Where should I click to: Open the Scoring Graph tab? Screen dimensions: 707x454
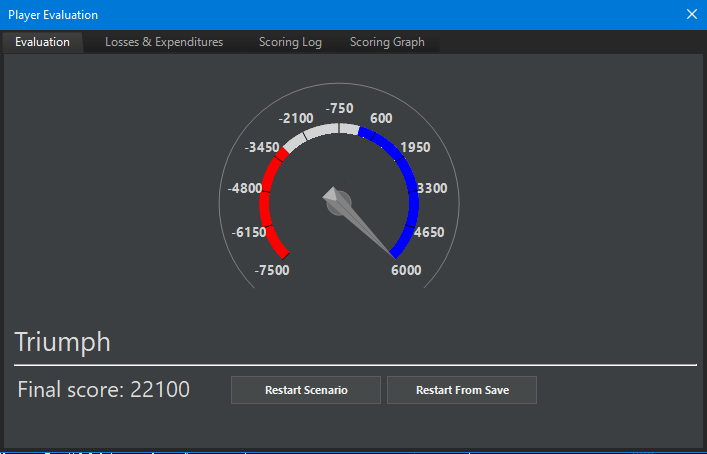click(387, 42)
